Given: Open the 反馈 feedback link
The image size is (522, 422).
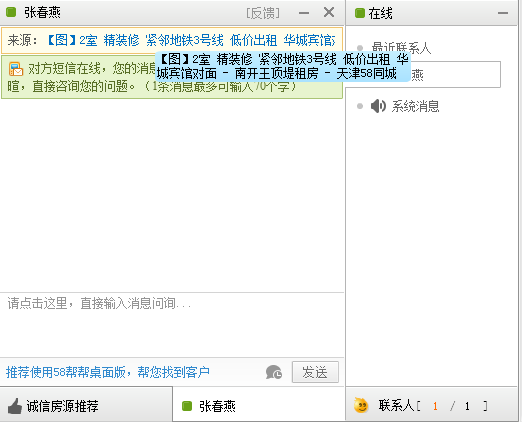Looking at the screenshot, I should pos(263,13).
